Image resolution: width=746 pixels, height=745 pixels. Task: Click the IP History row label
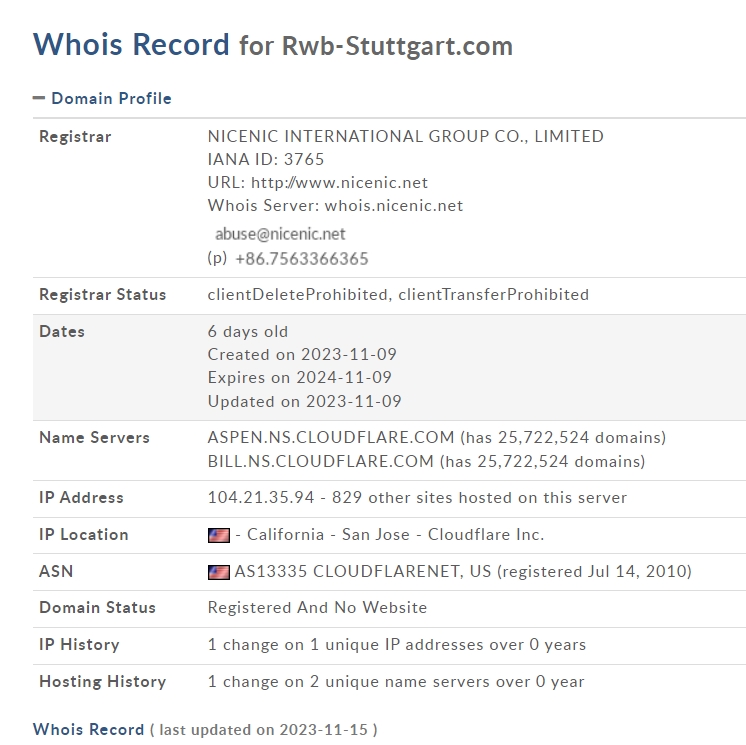pyautogui.click(x=79, y=645)
